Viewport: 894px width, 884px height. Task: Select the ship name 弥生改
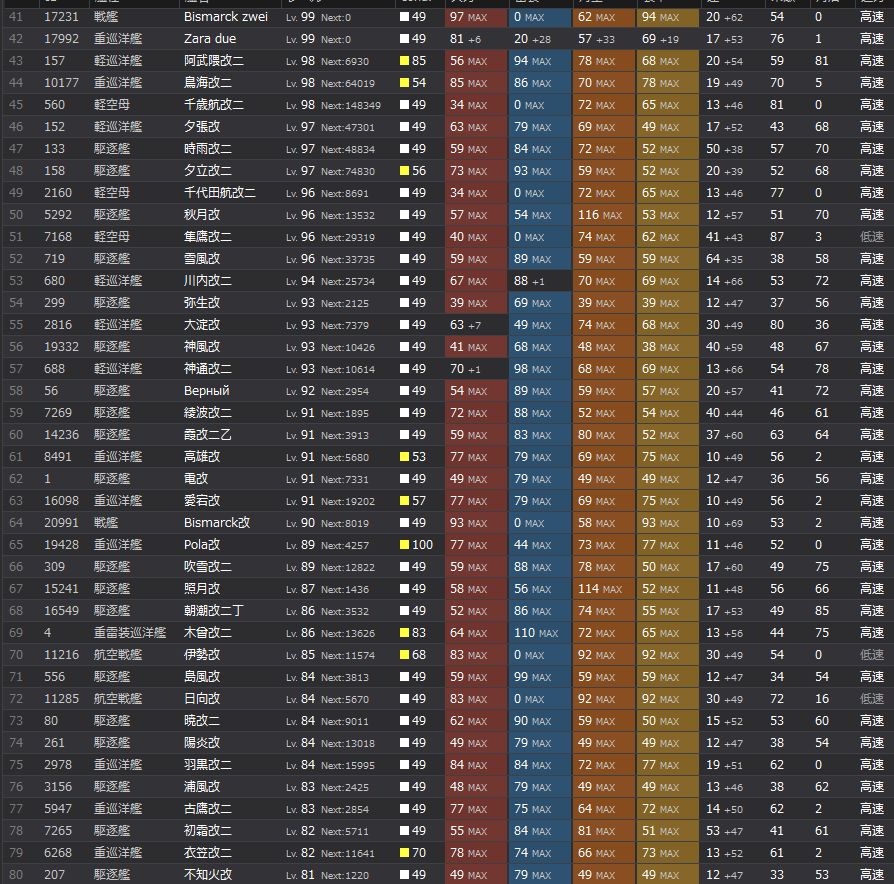(202, 303)
